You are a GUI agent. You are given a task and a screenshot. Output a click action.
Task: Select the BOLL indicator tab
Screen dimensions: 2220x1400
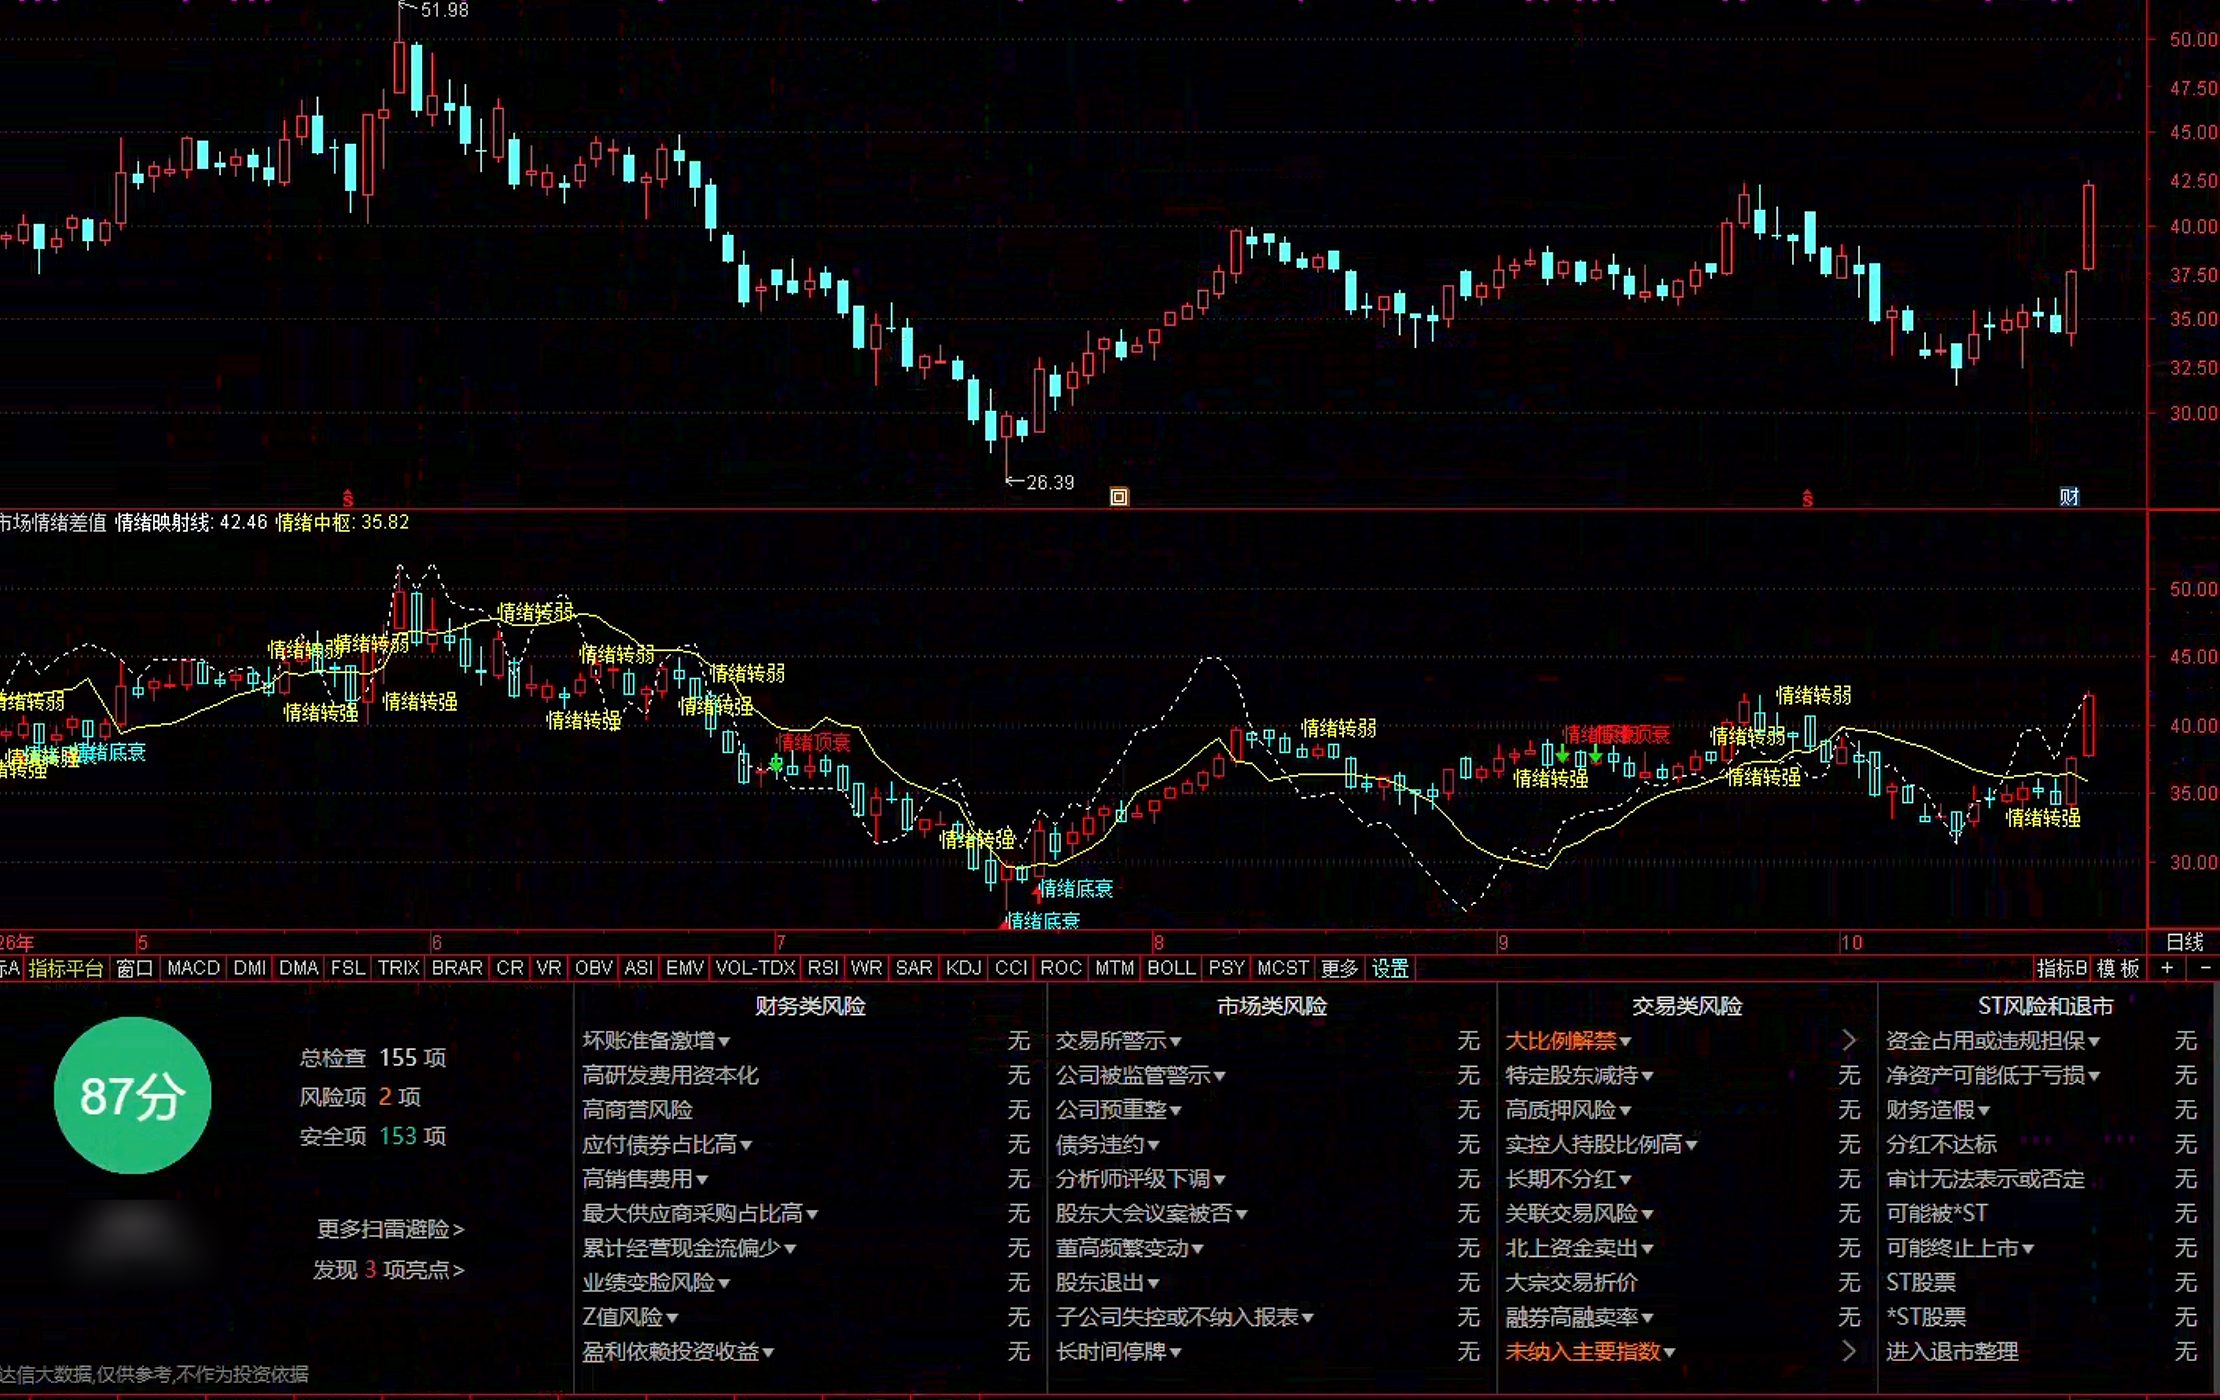1171,968
